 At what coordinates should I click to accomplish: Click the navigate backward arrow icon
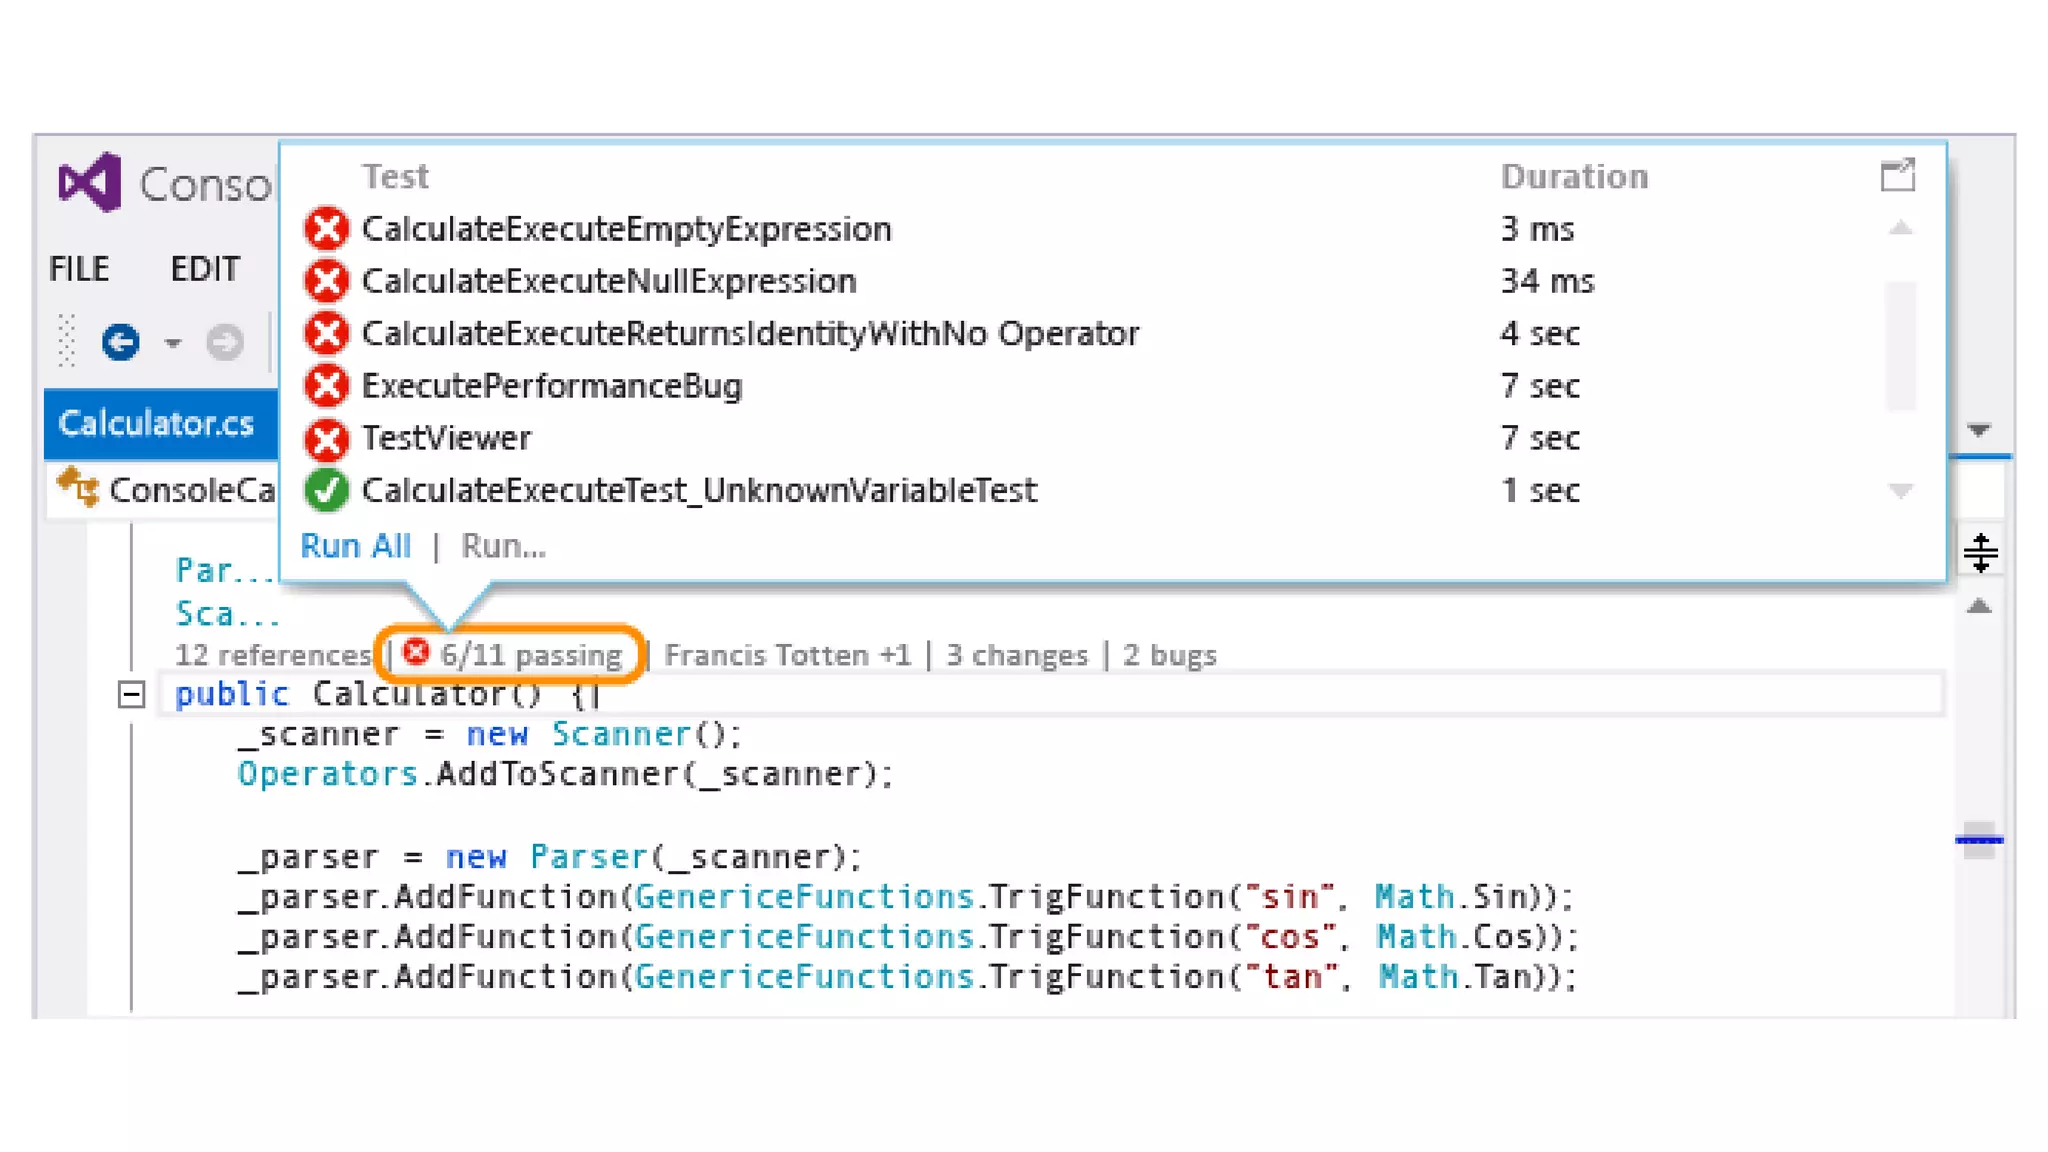tap(120, 343)
